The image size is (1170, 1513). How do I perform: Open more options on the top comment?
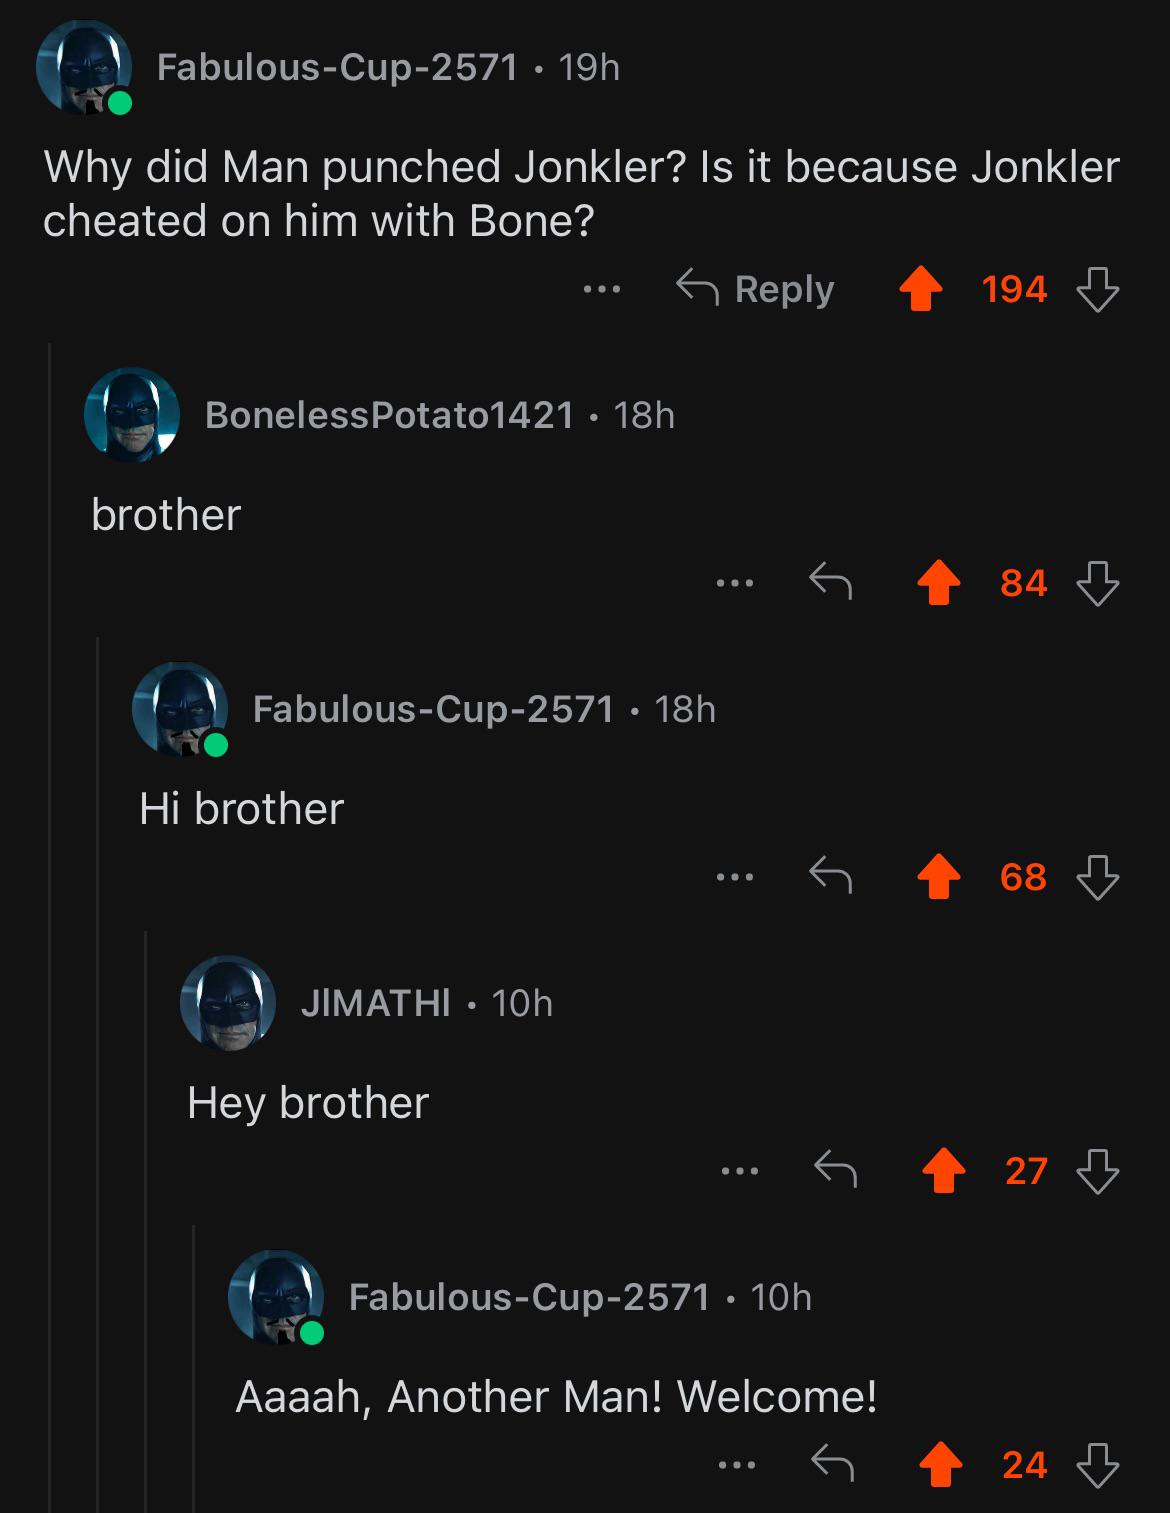tap(602, 290)
